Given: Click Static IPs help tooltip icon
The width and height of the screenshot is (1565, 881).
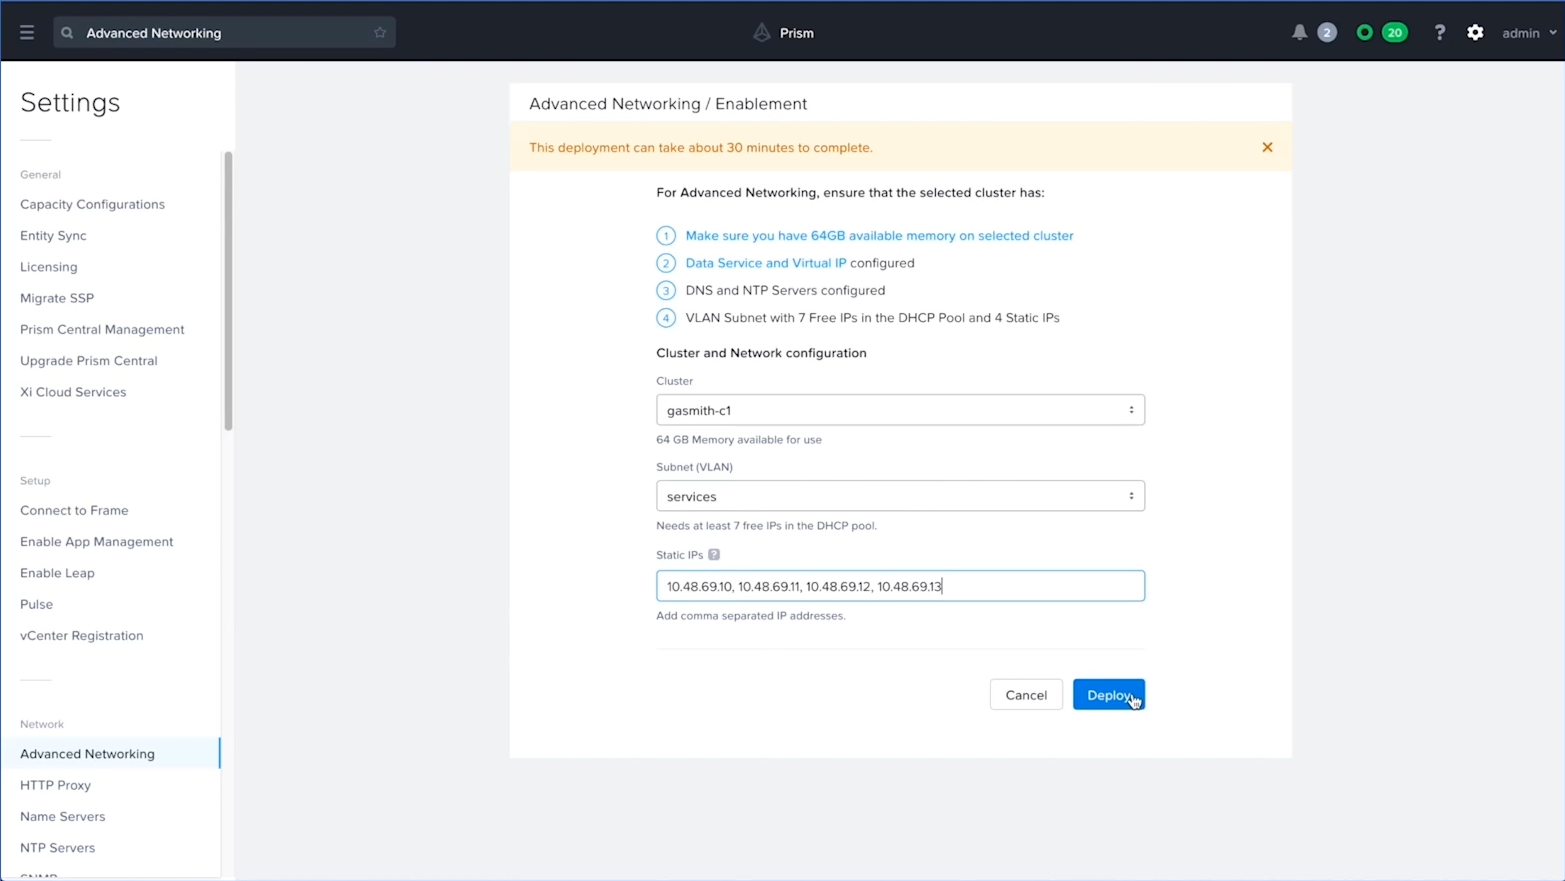Looking at the screenshot, I should (x=714, y=555).
